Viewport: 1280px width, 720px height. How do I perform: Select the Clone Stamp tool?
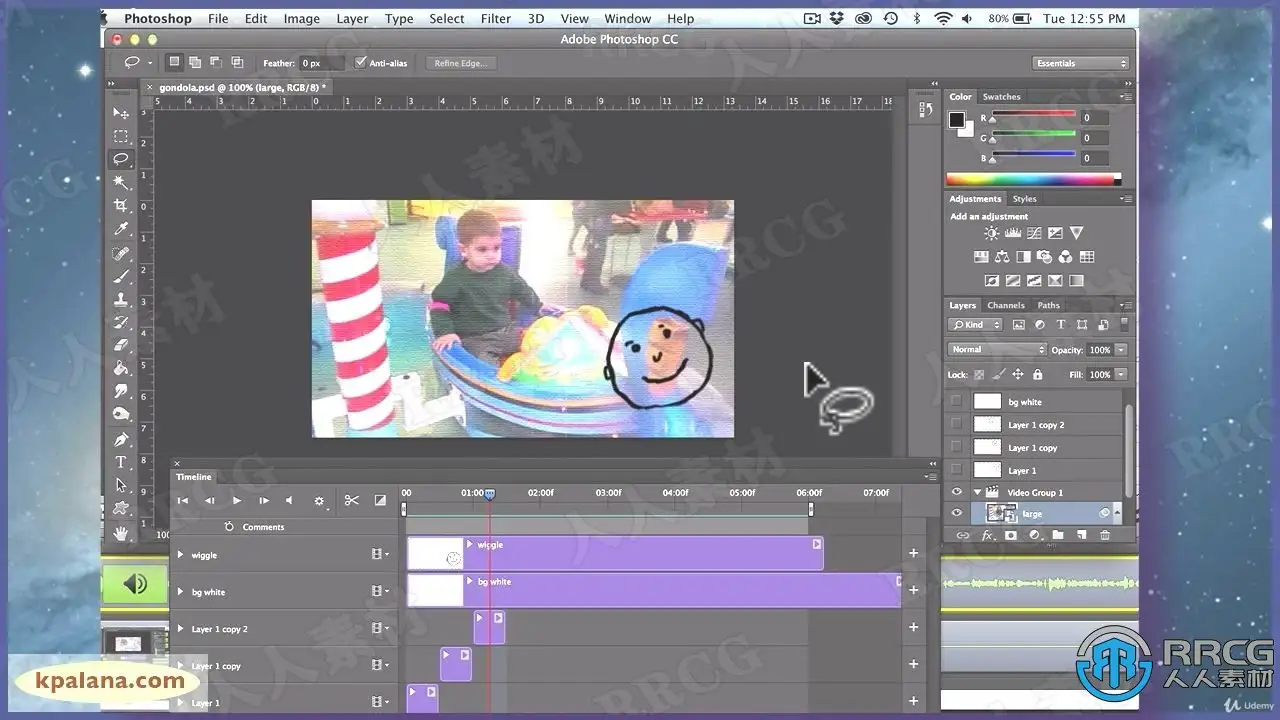(121, 299)
